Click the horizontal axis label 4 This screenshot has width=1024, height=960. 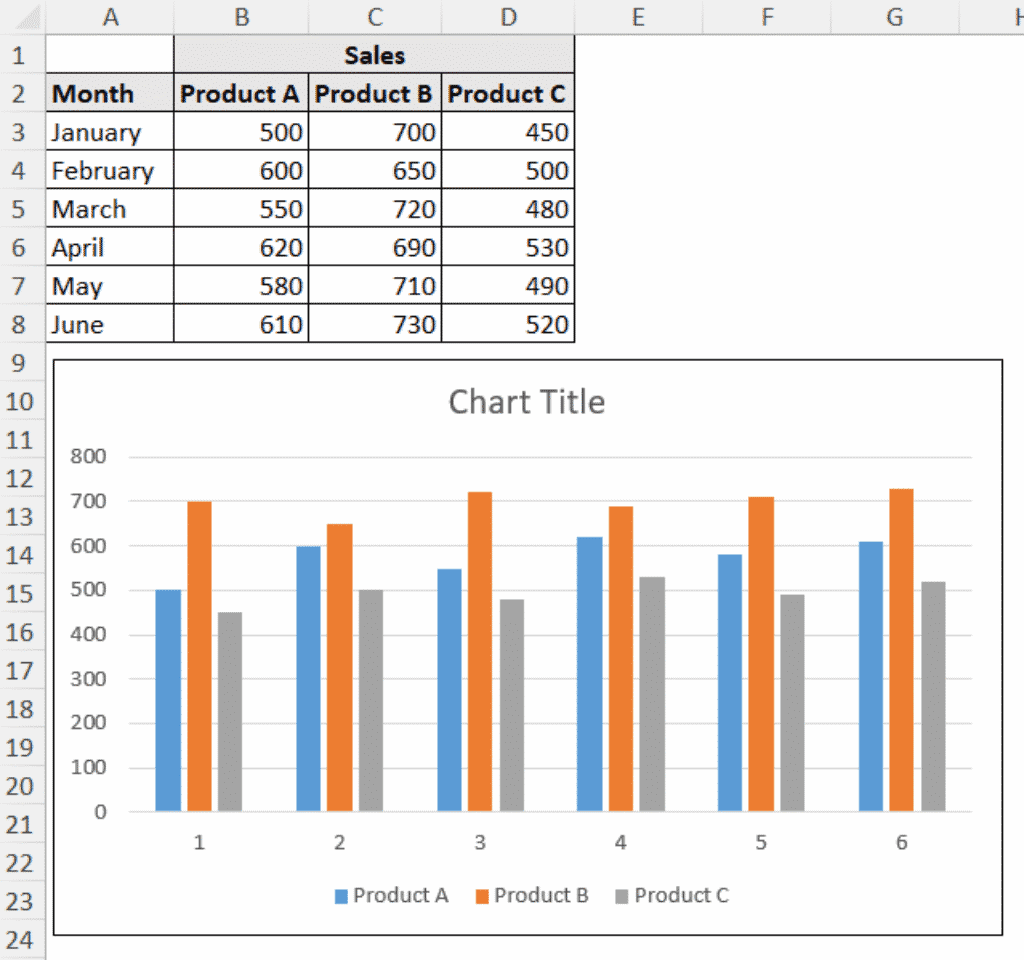click(620, 842)
